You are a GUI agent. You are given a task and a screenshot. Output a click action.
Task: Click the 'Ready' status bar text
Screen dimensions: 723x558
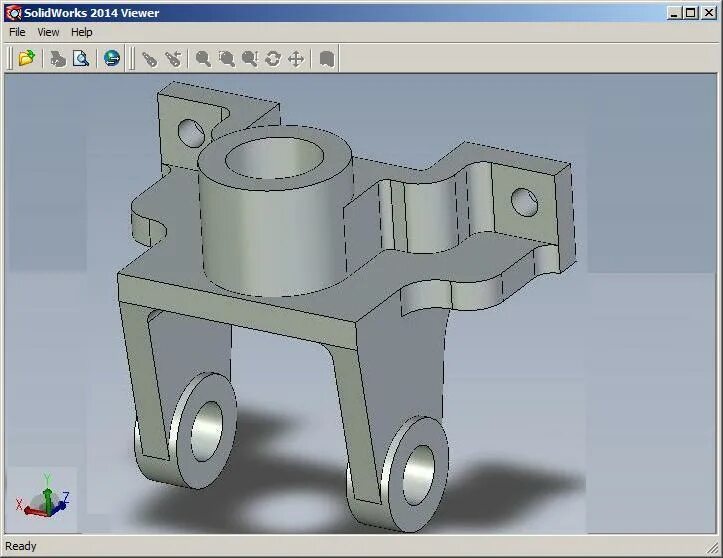click(x=21, y=546)
